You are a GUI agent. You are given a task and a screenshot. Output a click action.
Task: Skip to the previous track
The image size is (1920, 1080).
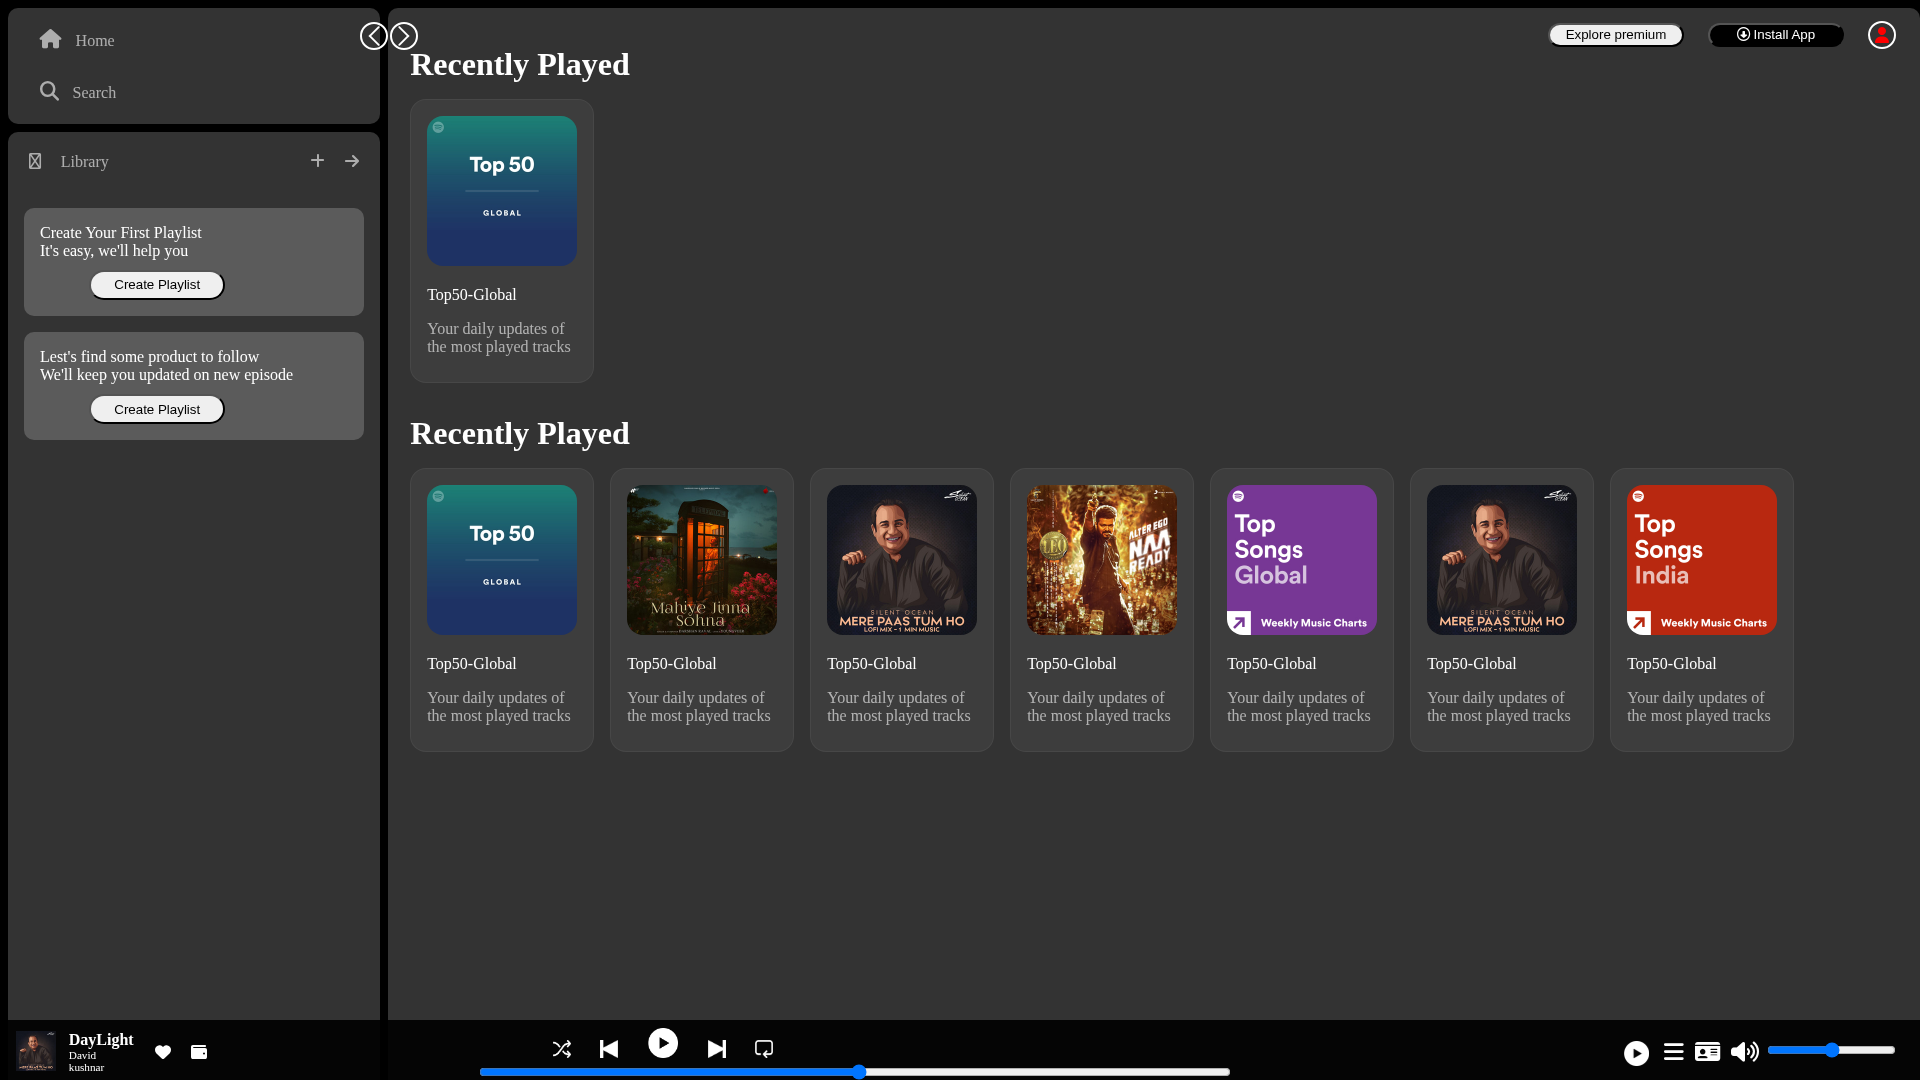[609, 1049]
